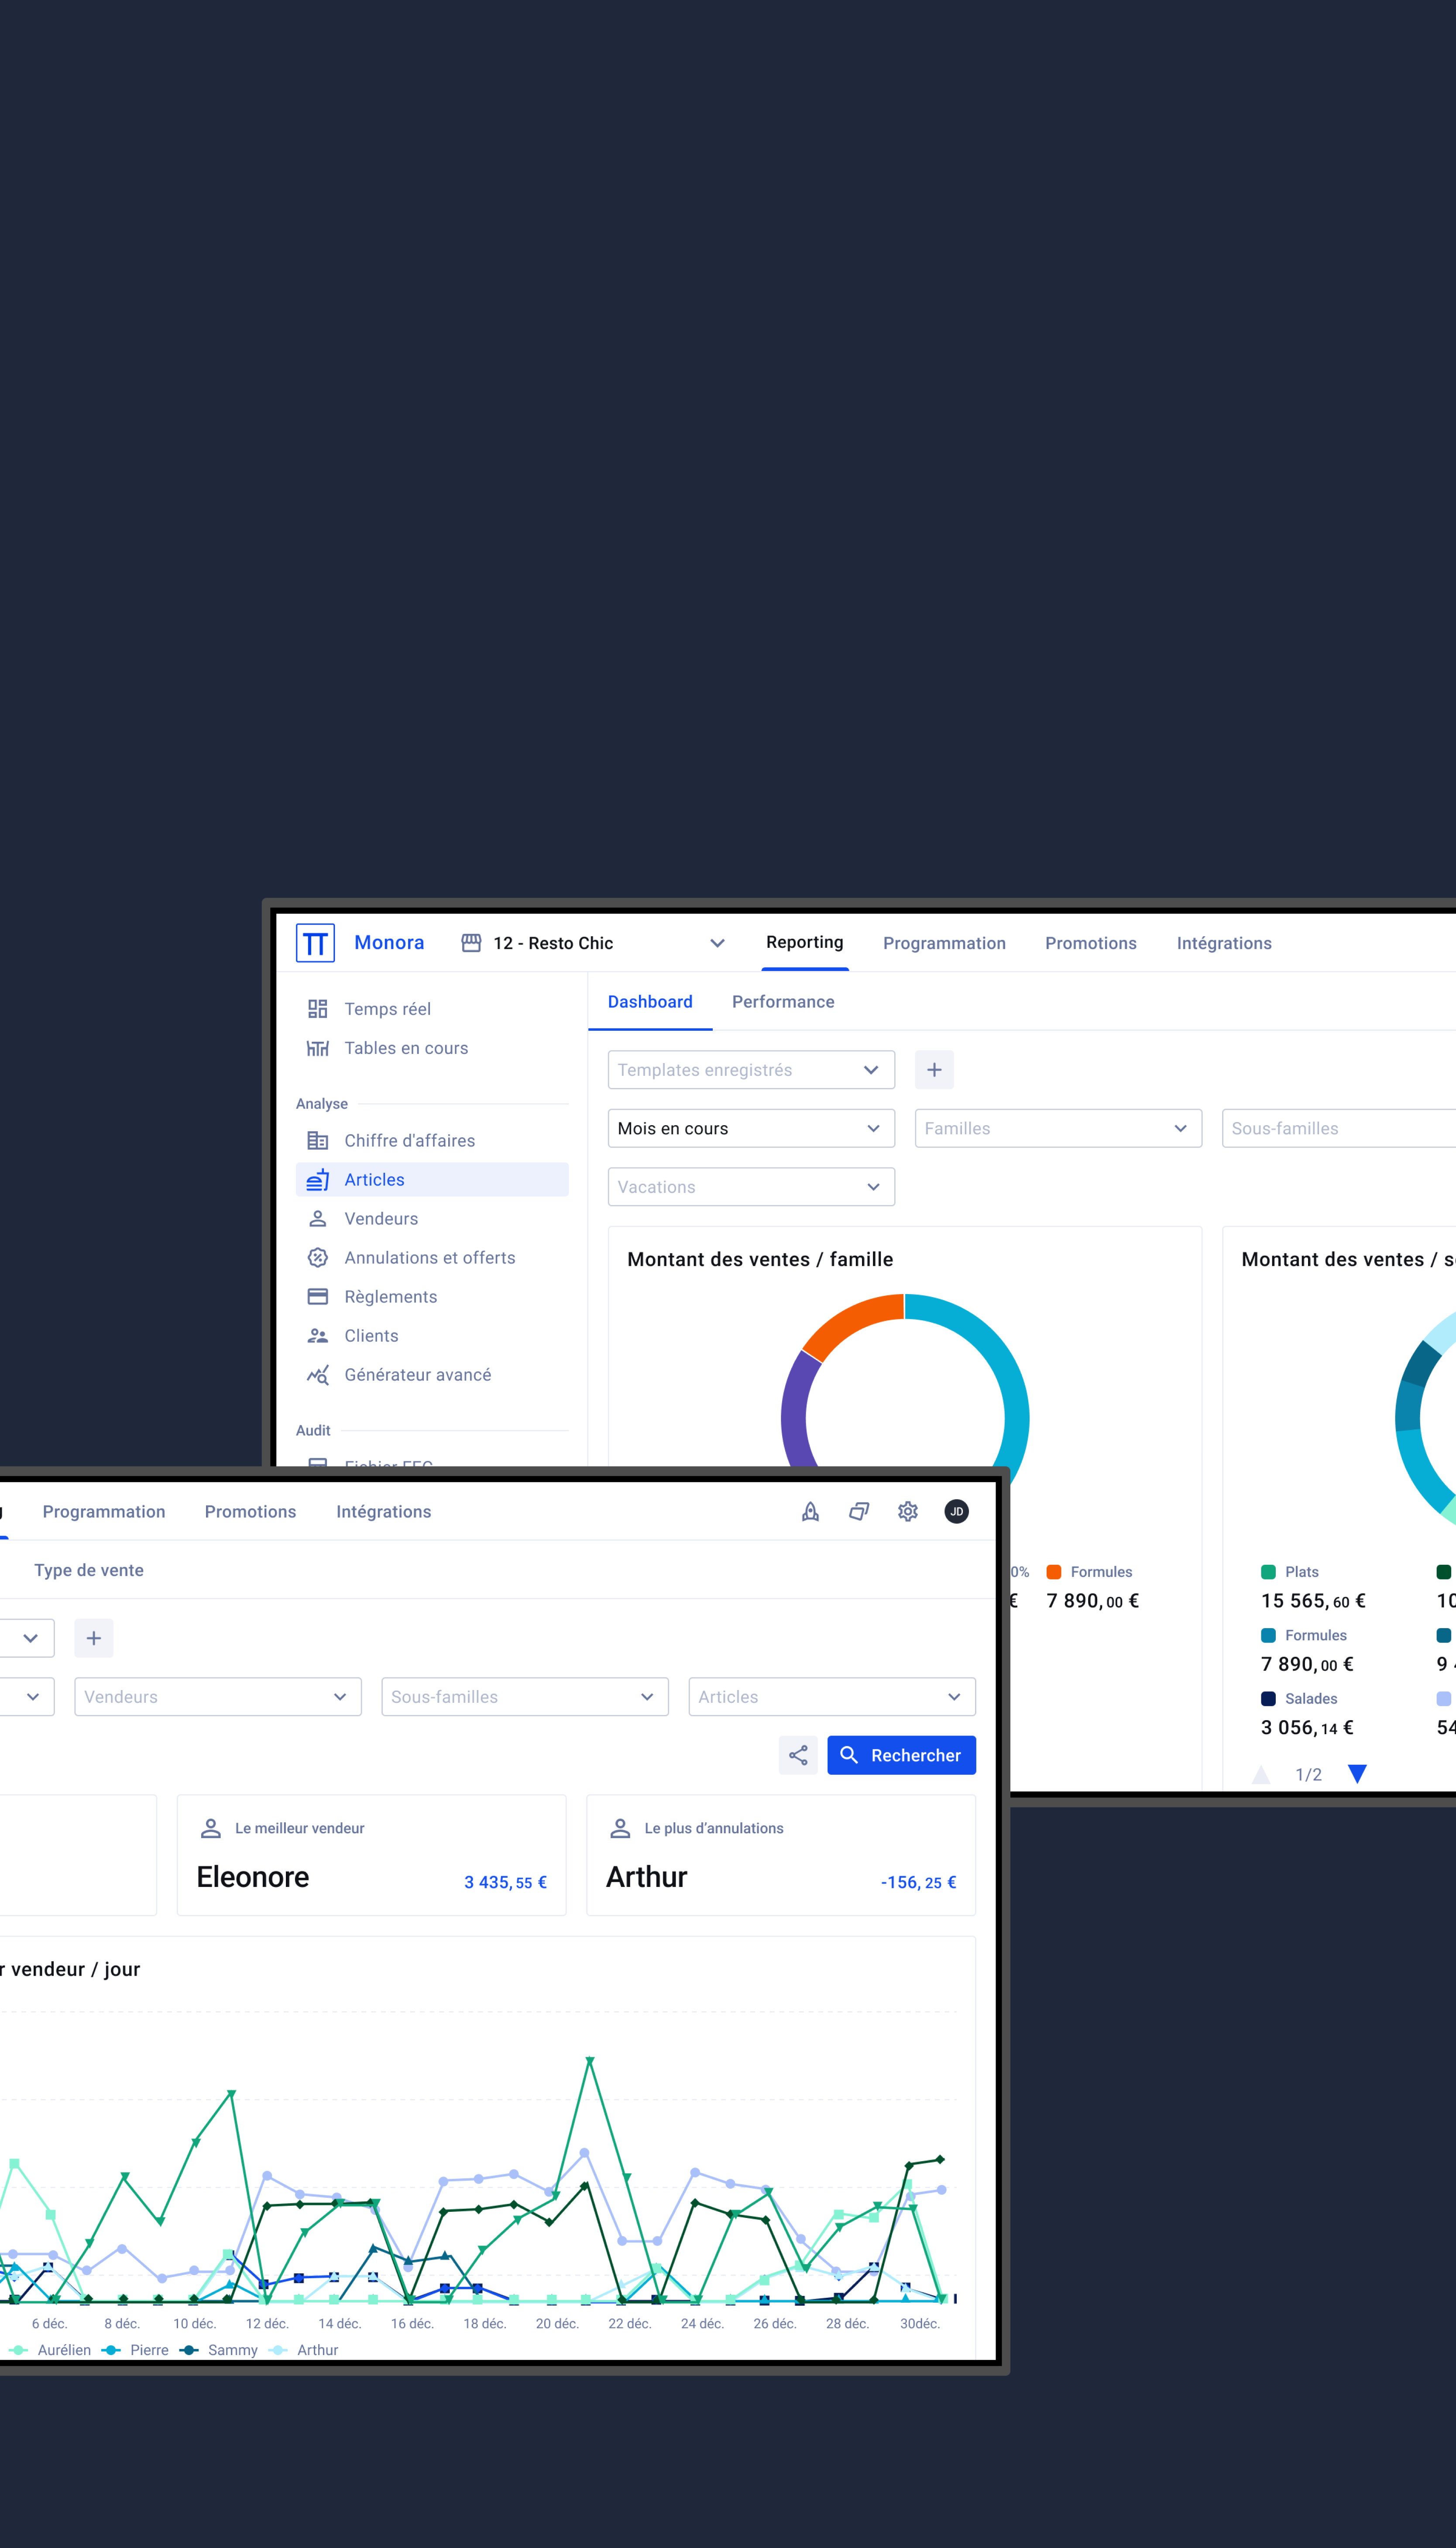
Task: Open the Templates enregistrés dropdown
Action: click(x=751, y=1070)
